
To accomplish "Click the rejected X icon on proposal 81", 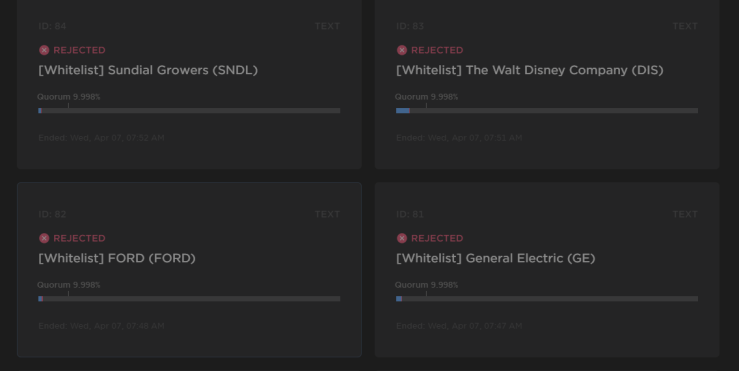I will (x=402, y=238).
